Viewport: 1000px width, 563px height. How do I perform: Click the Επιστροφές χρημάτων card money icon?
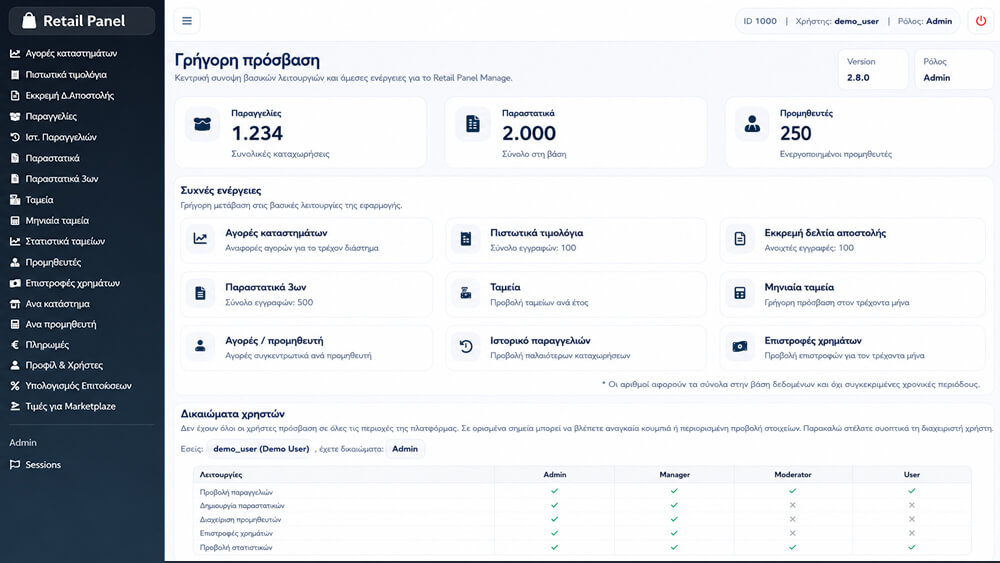coord(740,347)
